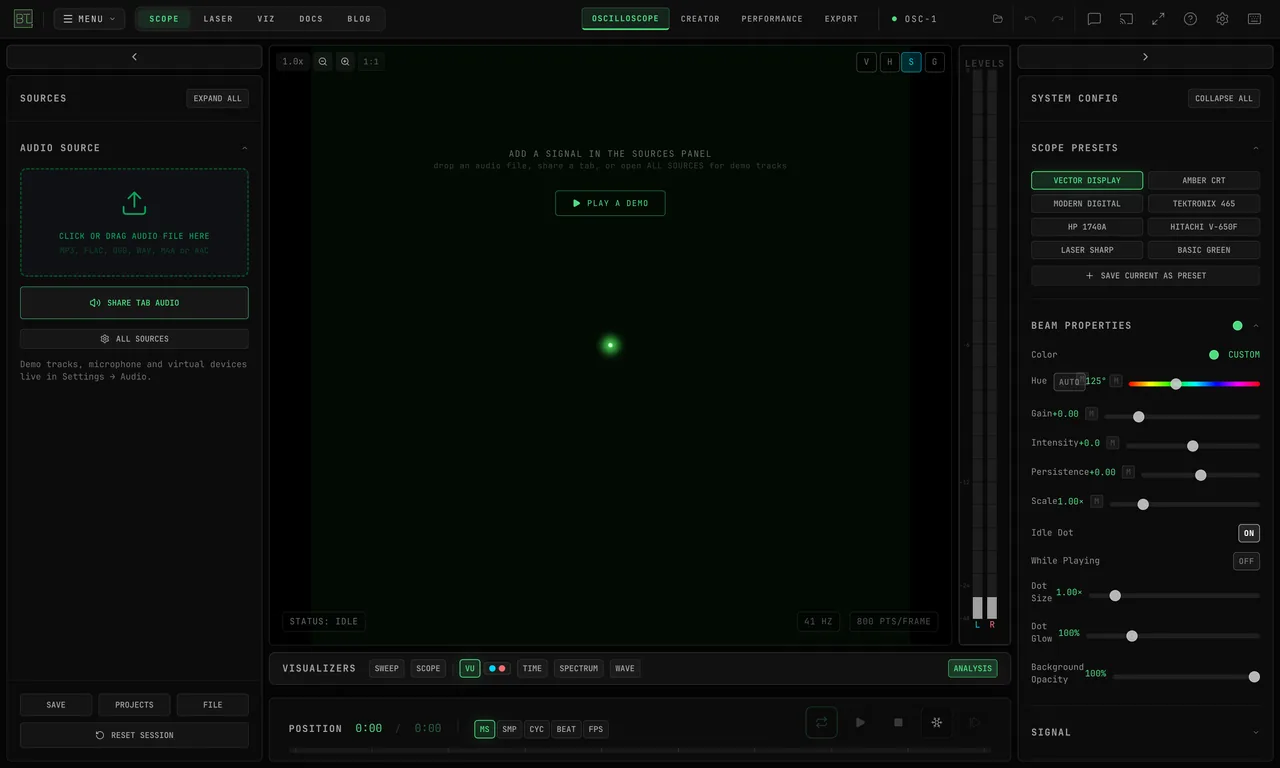Enter fullscreen with the expand-arrows icon
Image resolution: width=1280 pixels, height=768 pixels.
click(x=1158, y=19)
